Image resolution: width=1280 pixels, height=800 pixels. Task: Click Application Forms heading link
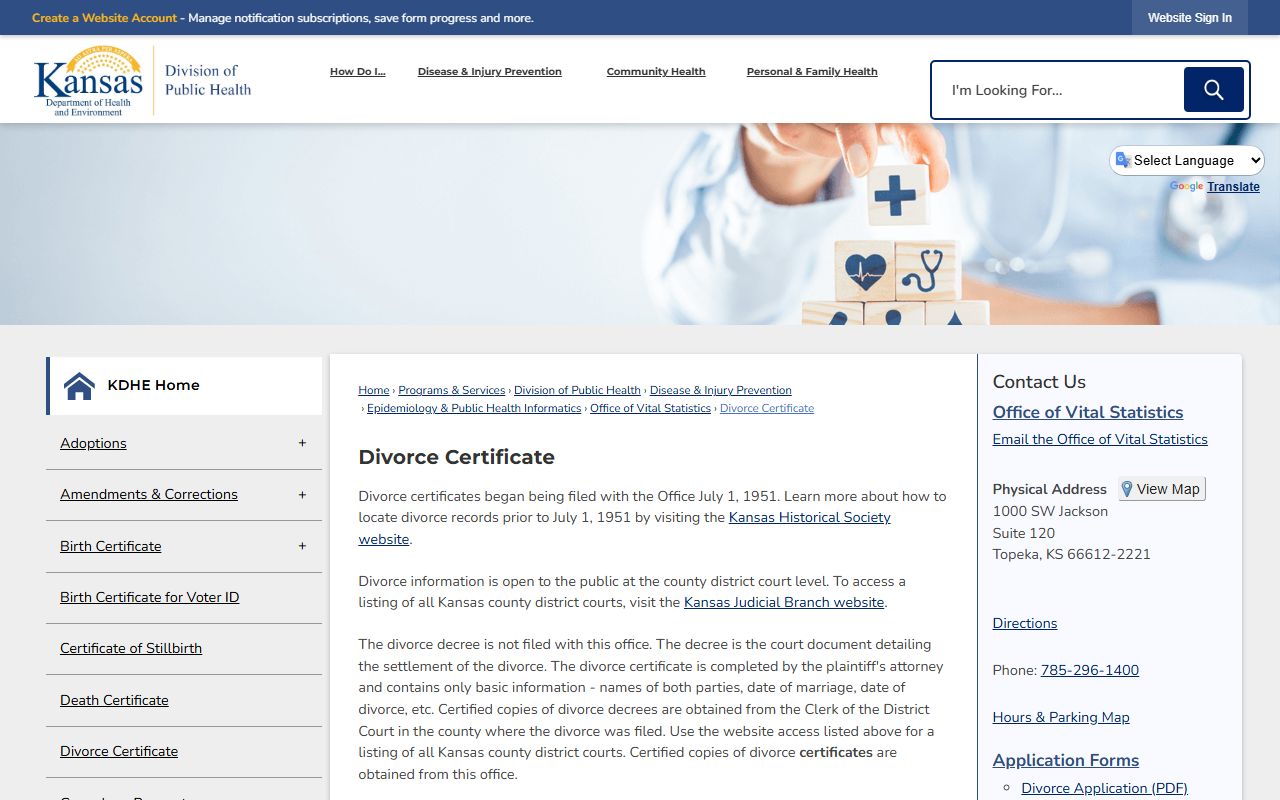1066,760
